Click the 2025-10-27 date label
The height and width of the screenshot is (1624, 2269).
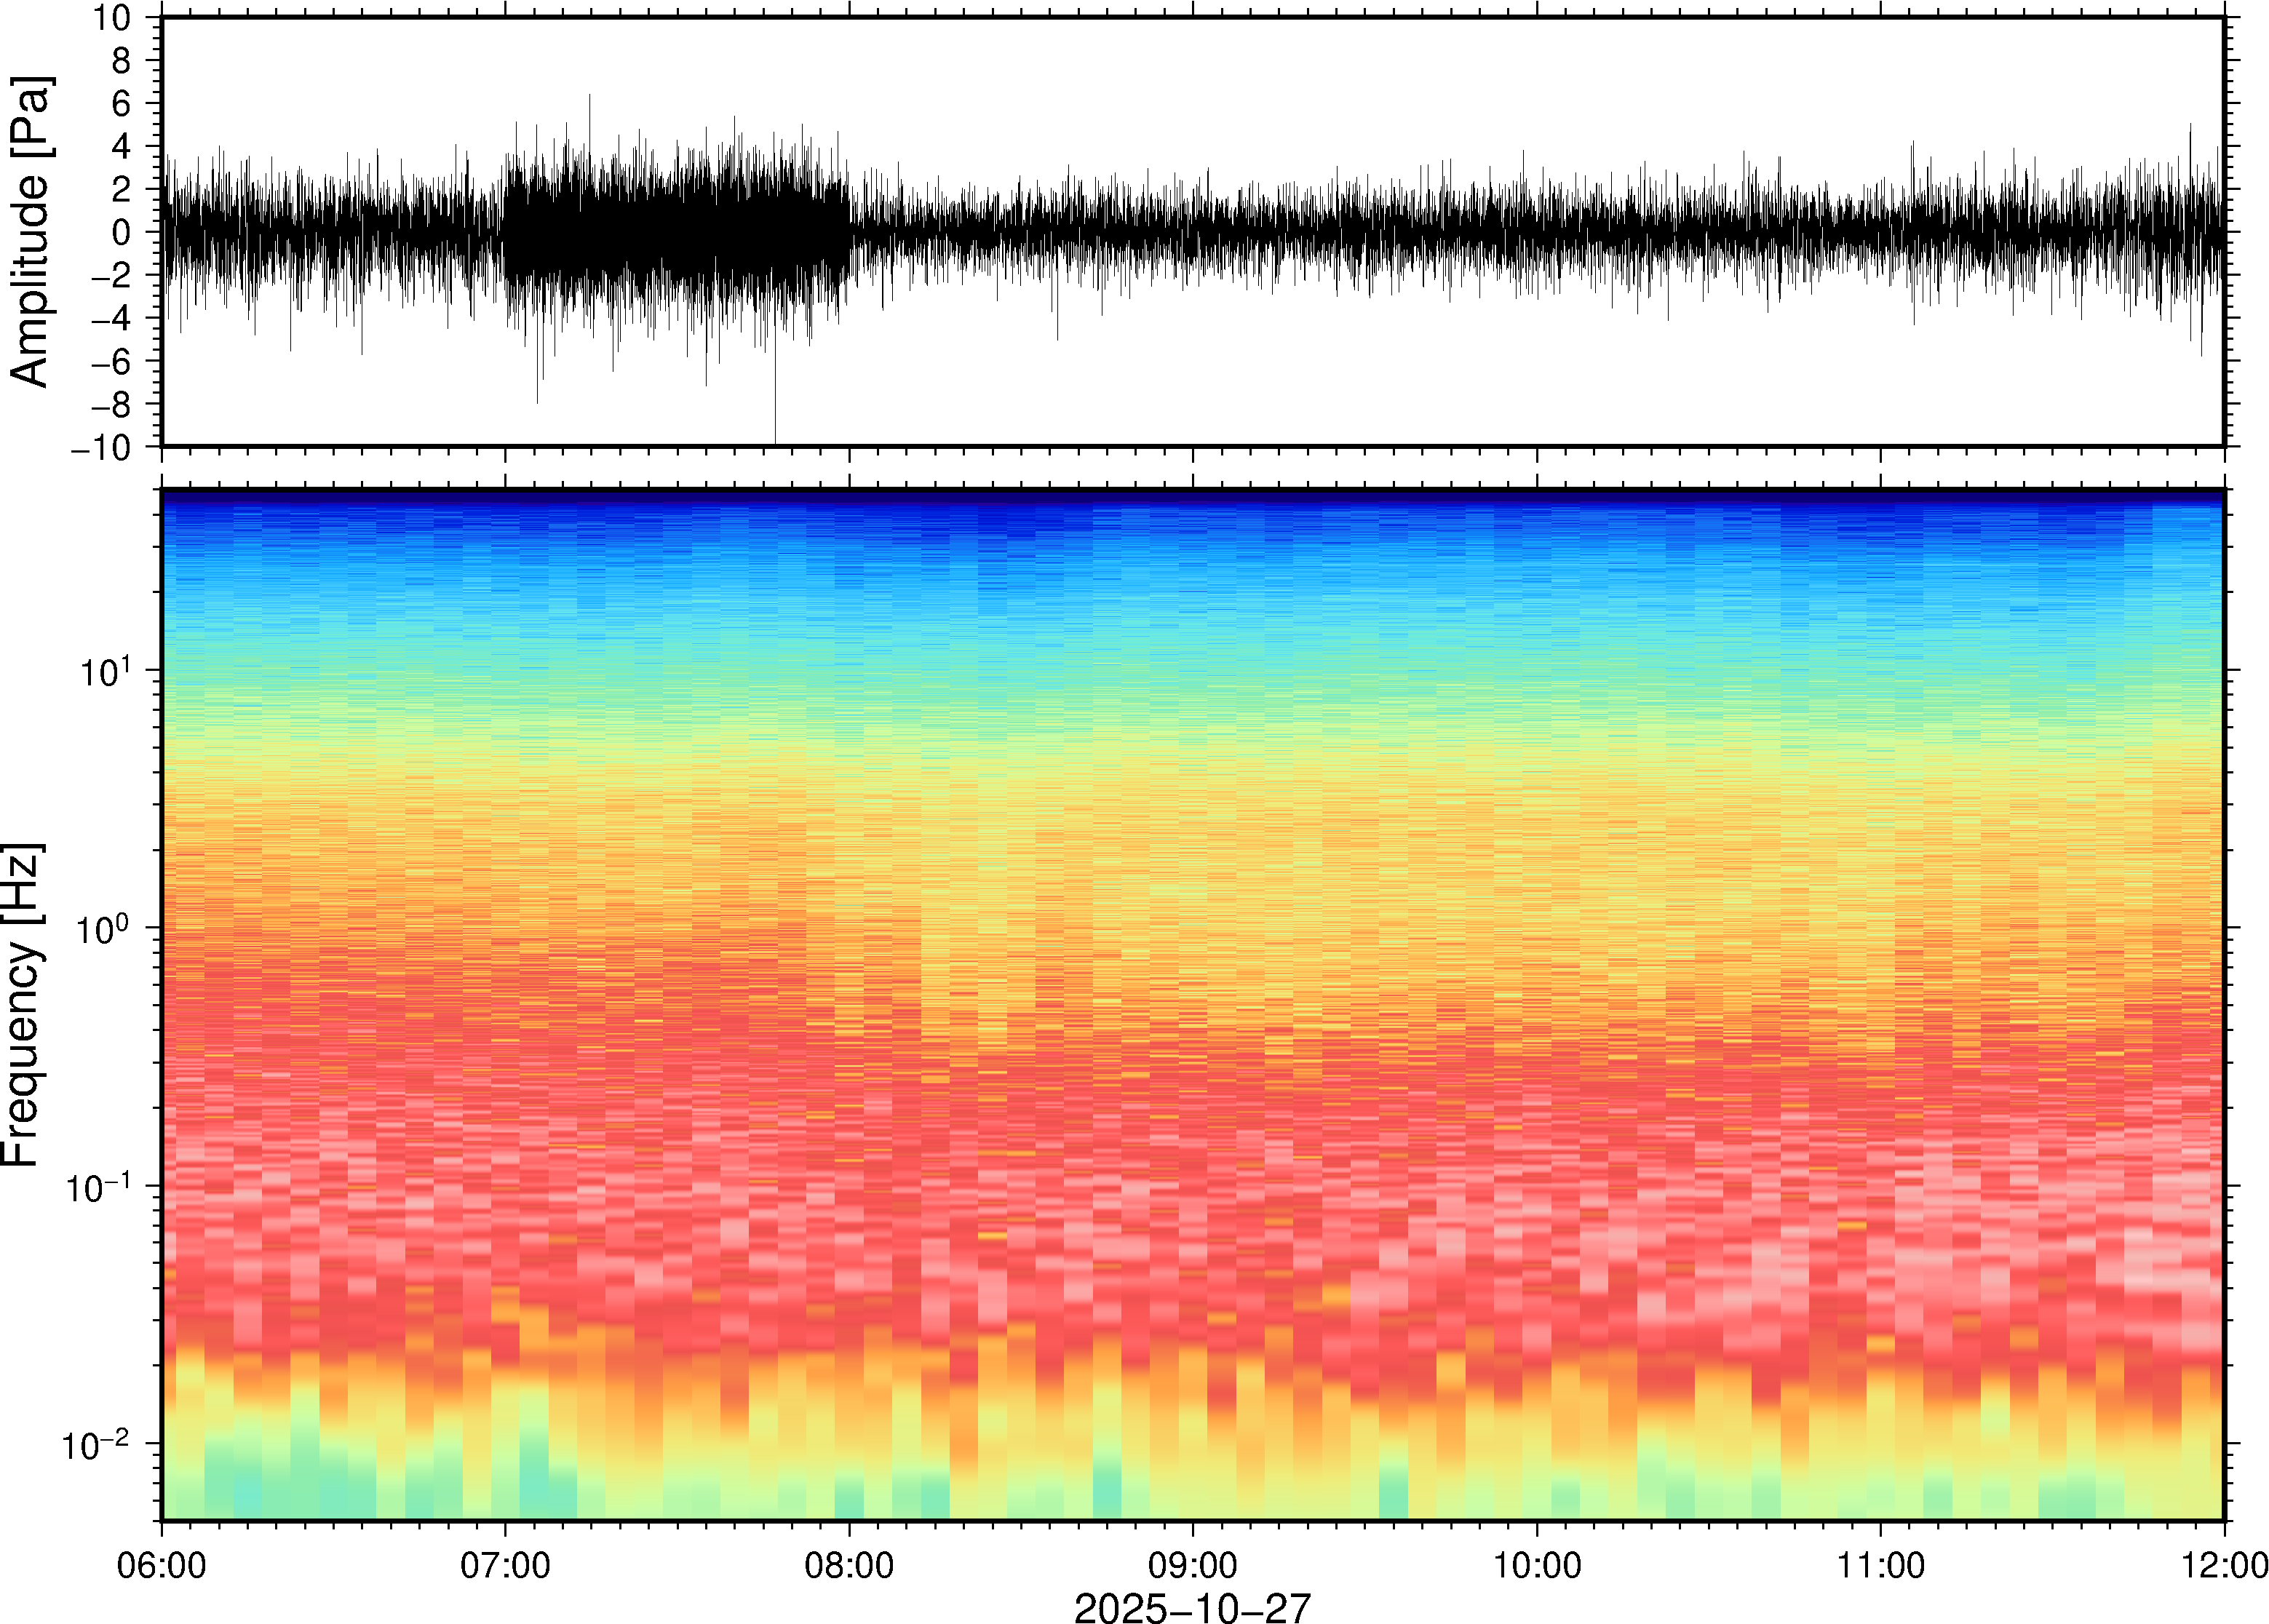1192,1608
